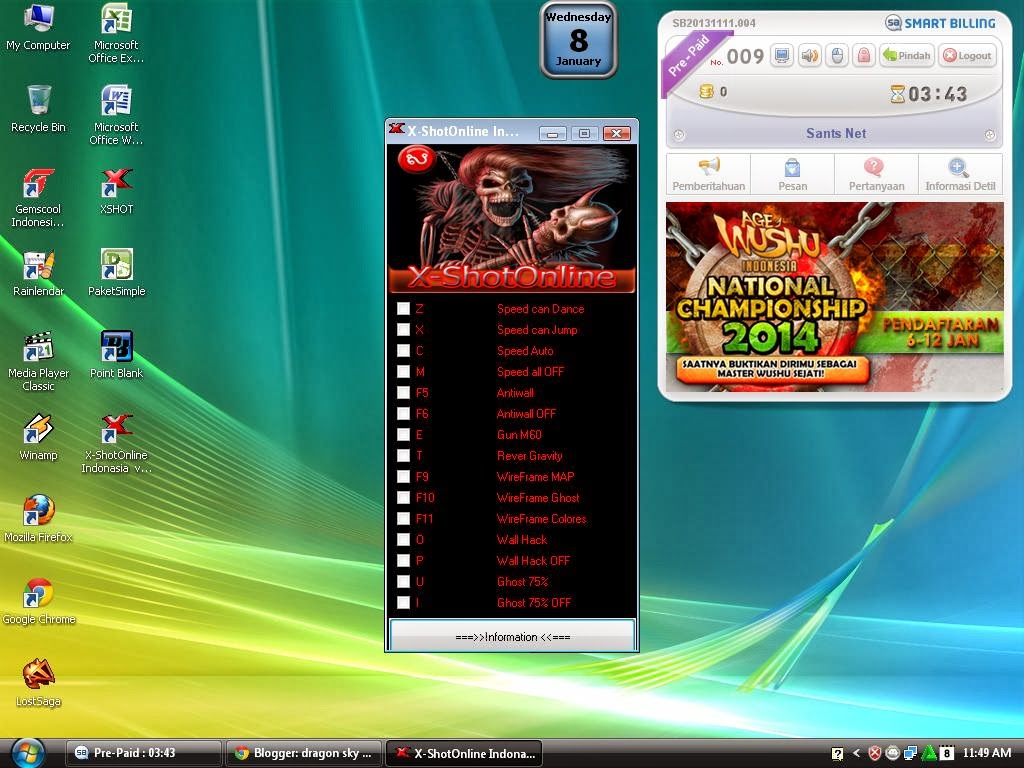Click the green triangle tray icon

[928, 754]
